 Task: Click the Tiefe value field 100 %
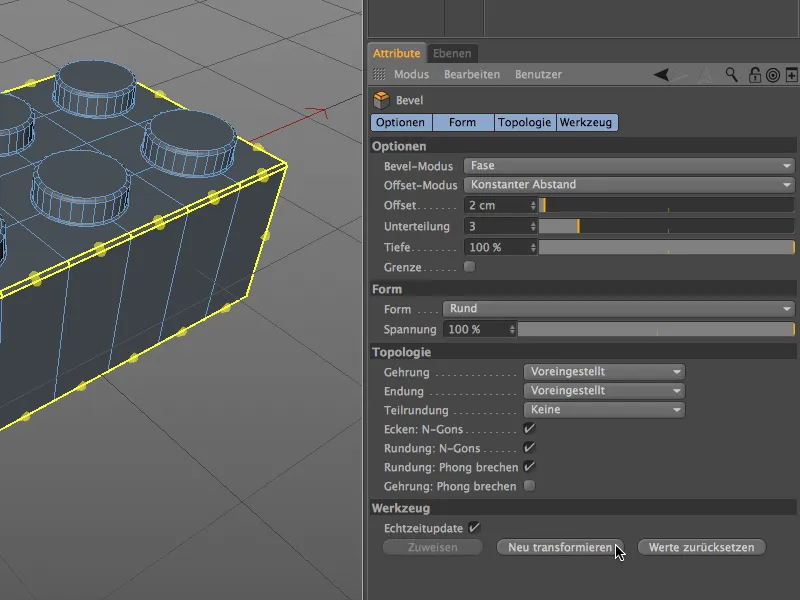[496, 247]
